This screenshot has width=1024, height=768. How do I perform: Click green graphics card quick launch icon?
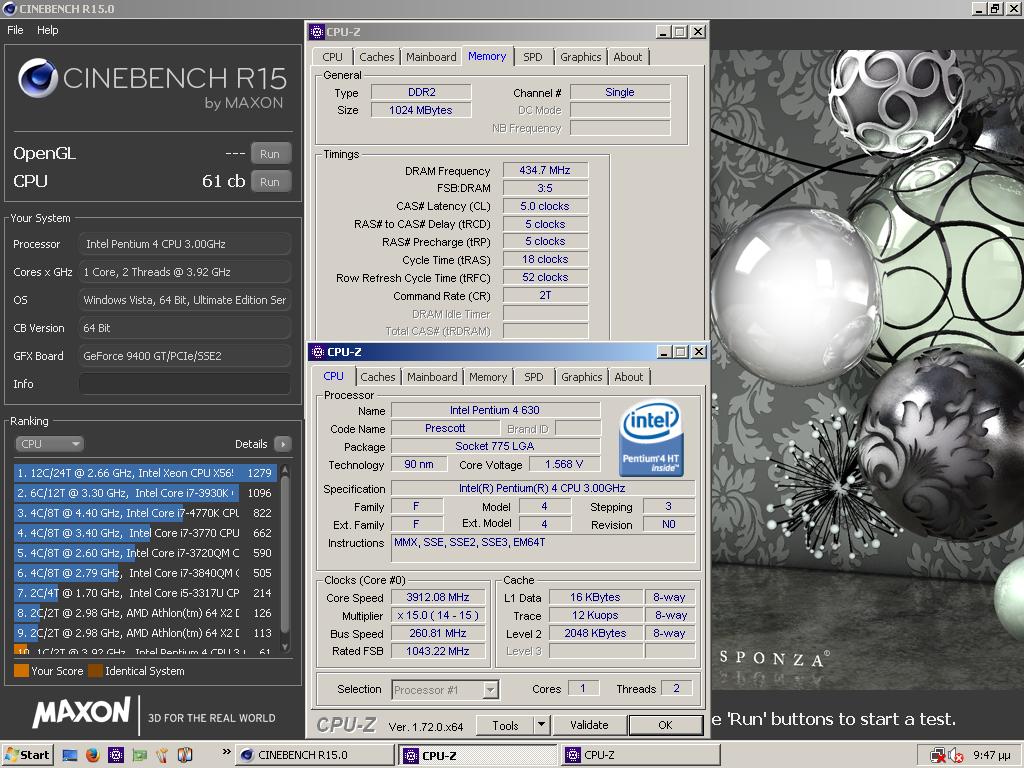click(140, 756)
